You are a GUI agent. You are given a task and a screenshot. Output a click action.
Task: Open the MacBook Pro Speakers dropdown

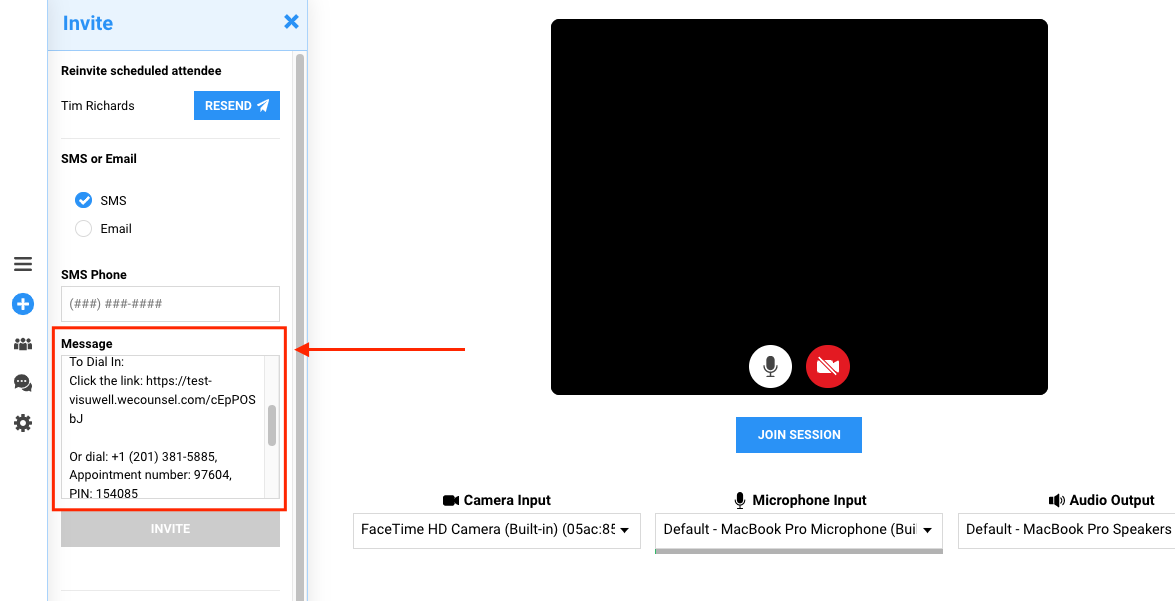pos(1066,530)
